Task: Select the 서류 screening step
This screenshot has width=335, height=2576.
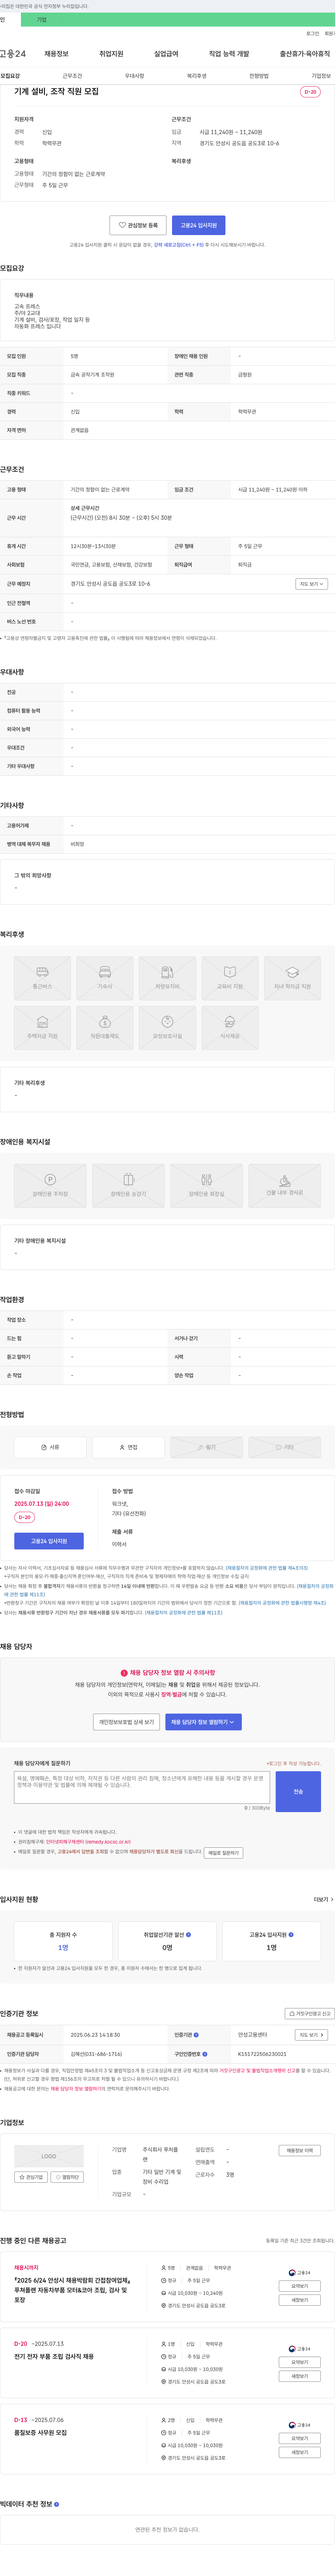Action: click(x=50, y=1447)
